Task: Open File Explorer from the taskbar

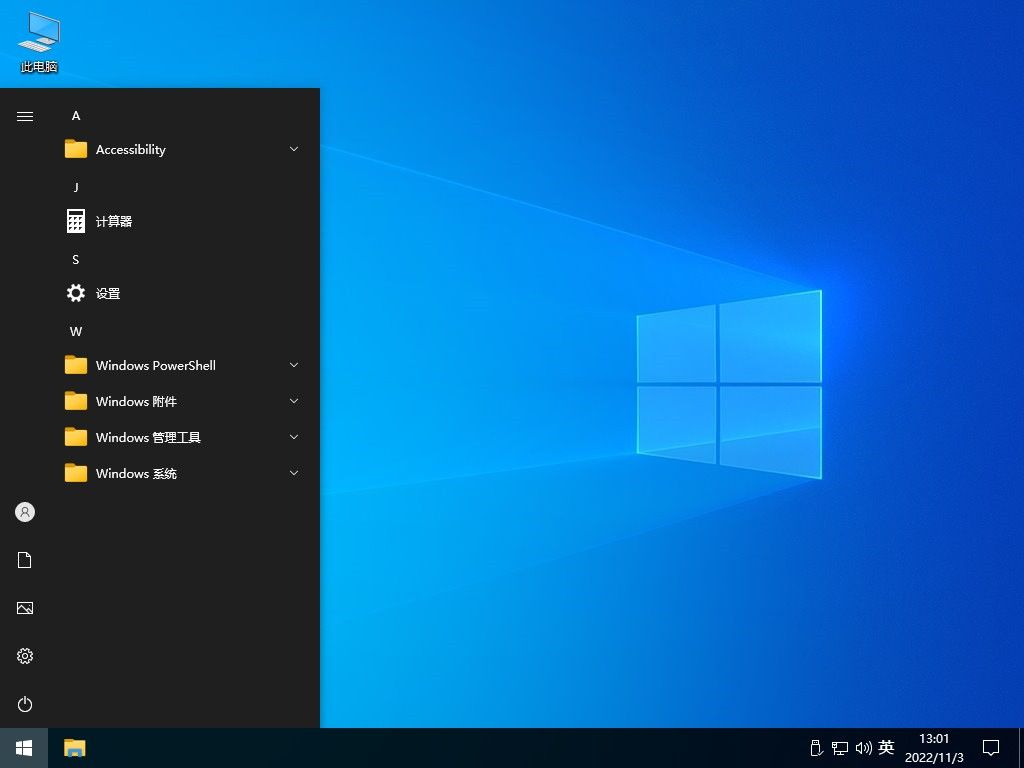Action: coord(75,748)
